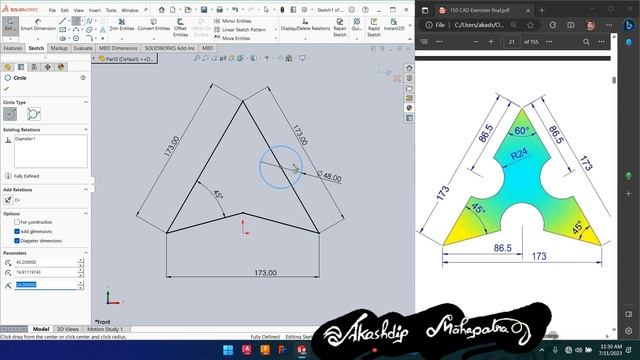Choose the Offset Entities tool
640x360 pixels.
[x=180, y=27]
